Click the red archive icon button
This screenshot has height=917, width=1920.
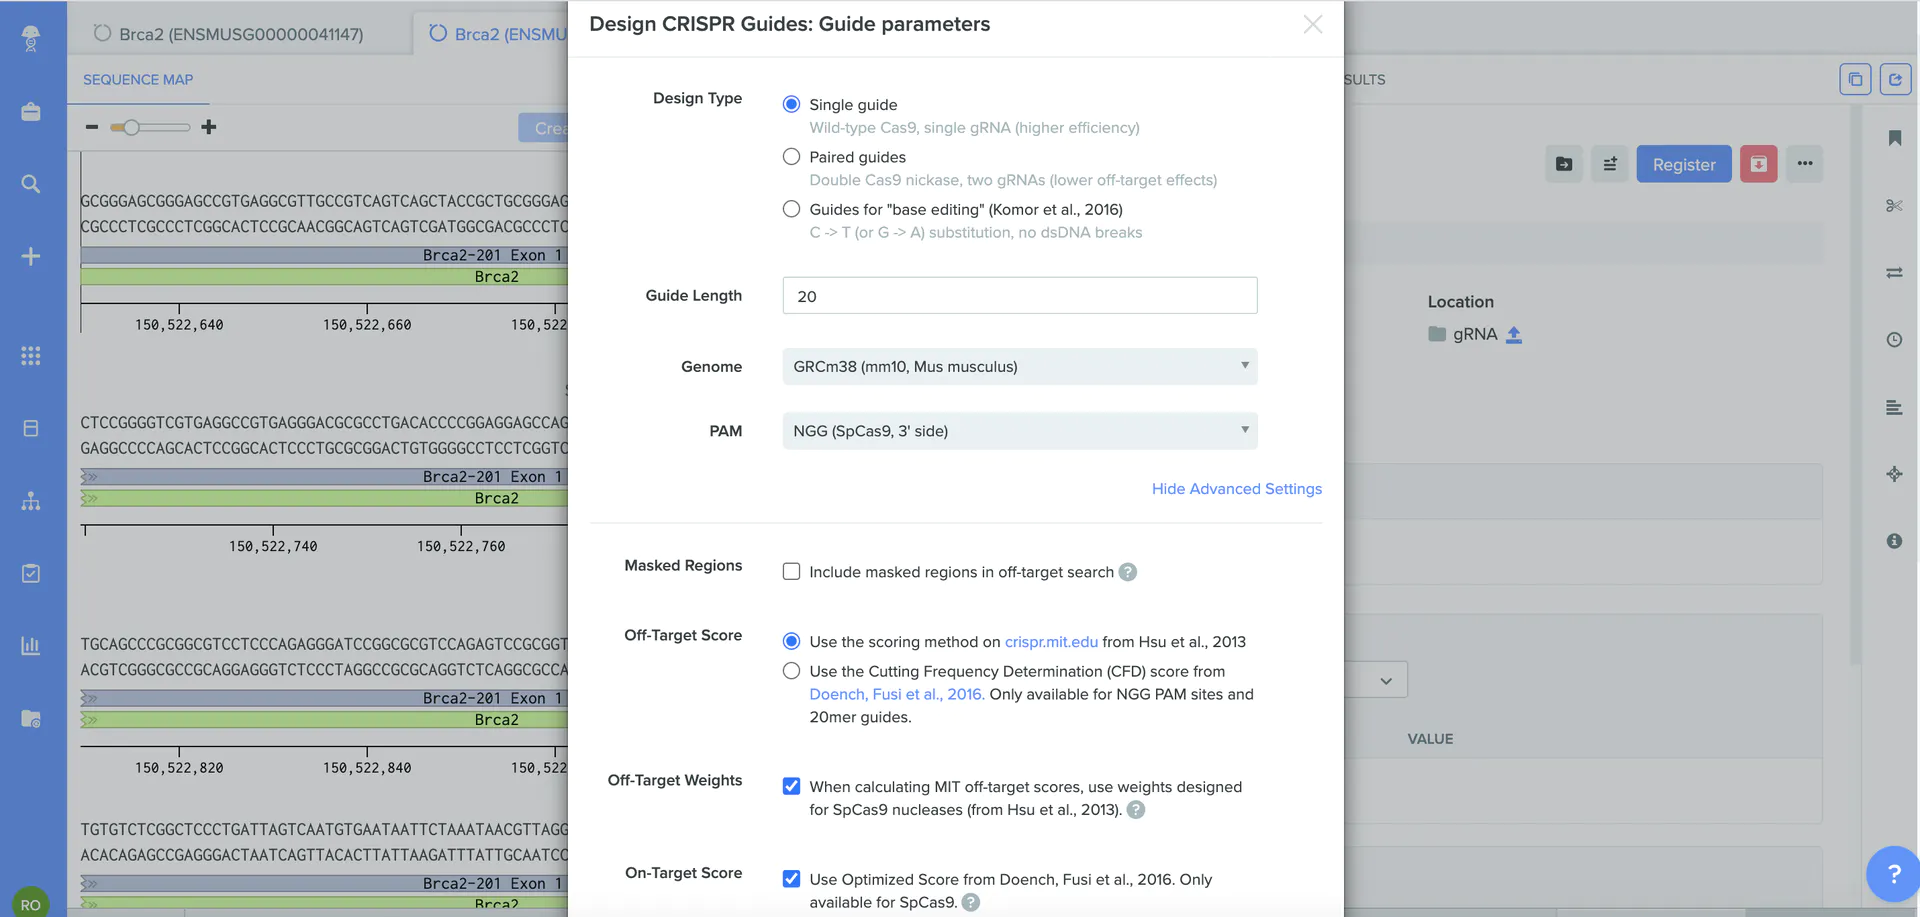[x=1758, y=164]
